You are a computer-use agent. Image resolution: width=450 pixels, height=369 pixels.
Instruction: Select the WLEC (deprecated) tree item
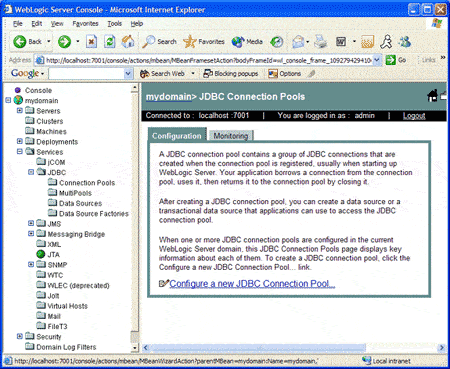(79, 285)
